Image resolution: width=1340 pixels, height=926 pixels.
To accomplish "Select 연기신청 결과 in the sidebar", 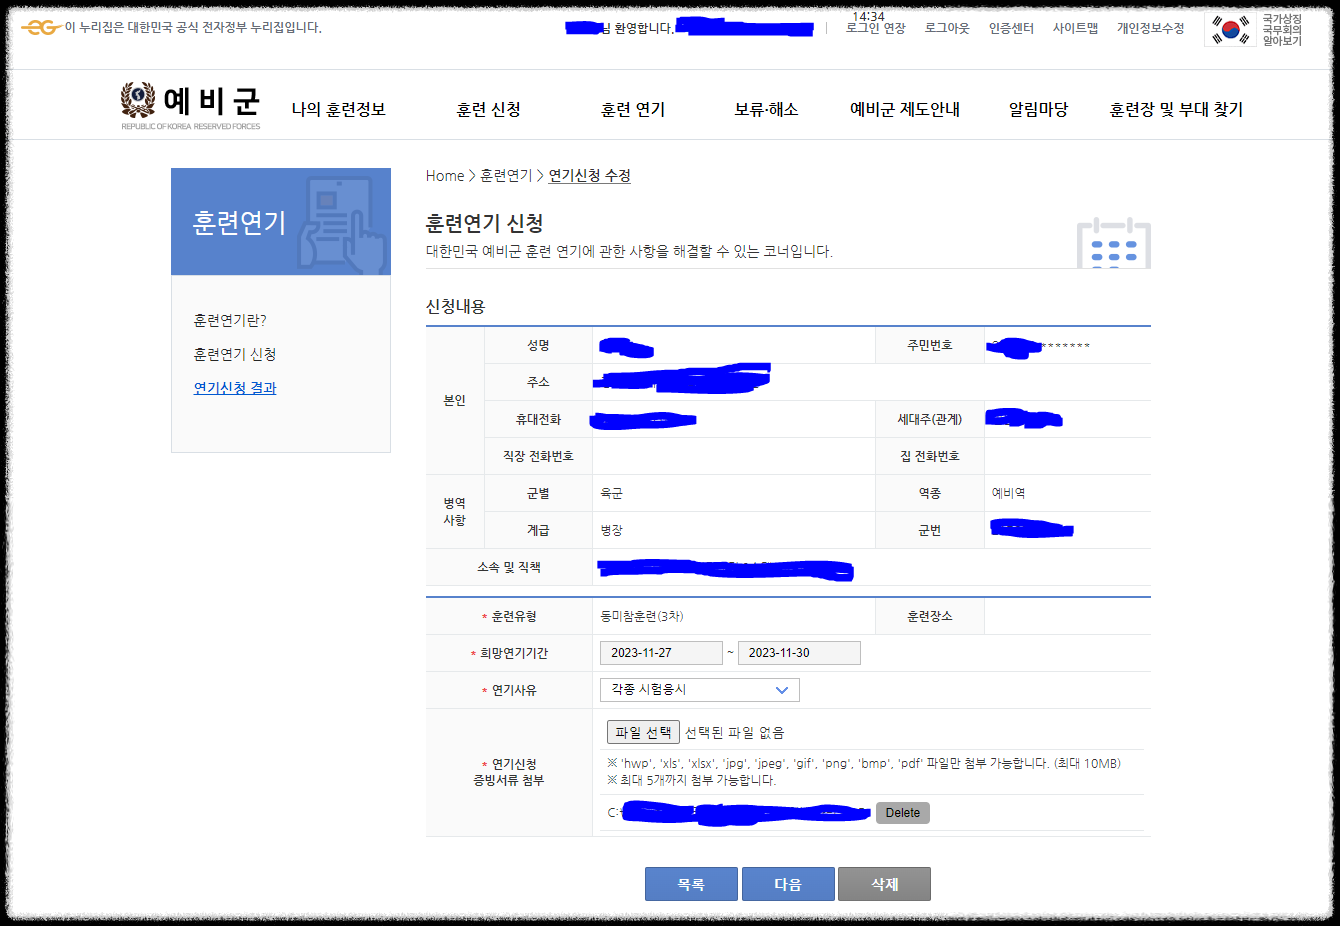I will point(235,387).
